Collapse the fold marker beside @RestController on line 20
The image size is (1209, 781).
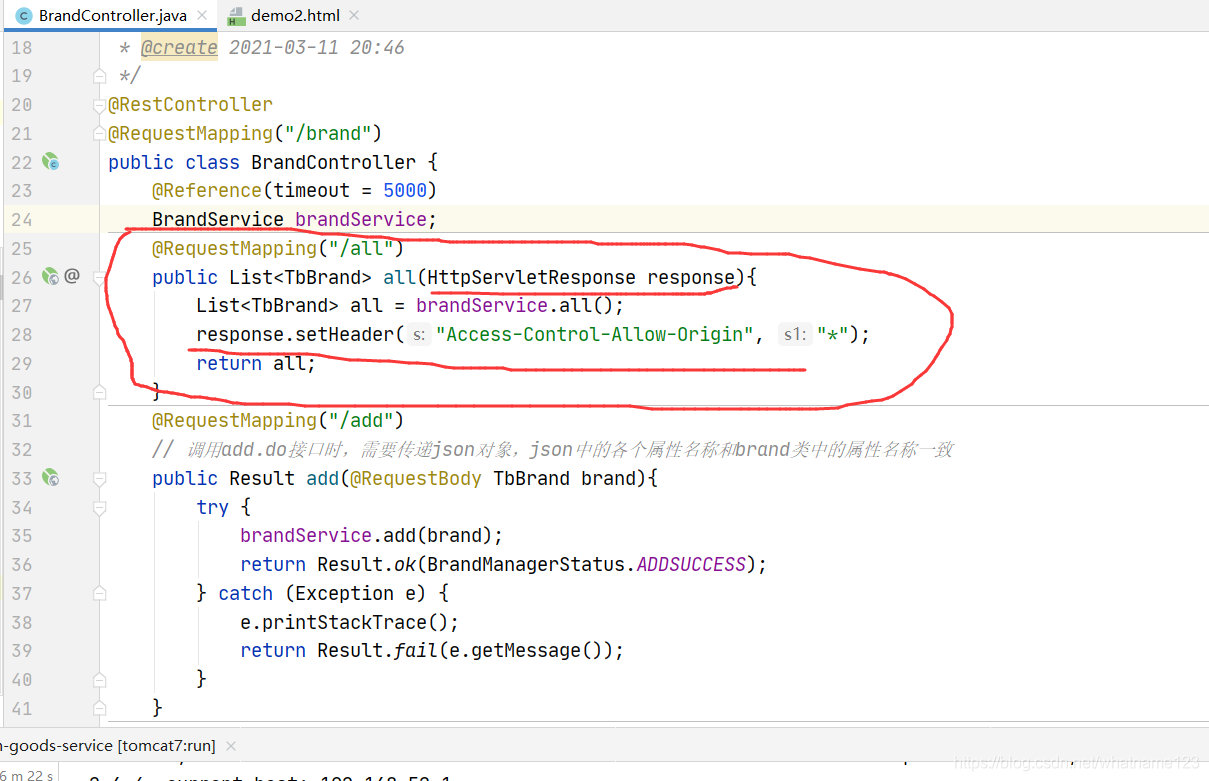click(99, 104)
